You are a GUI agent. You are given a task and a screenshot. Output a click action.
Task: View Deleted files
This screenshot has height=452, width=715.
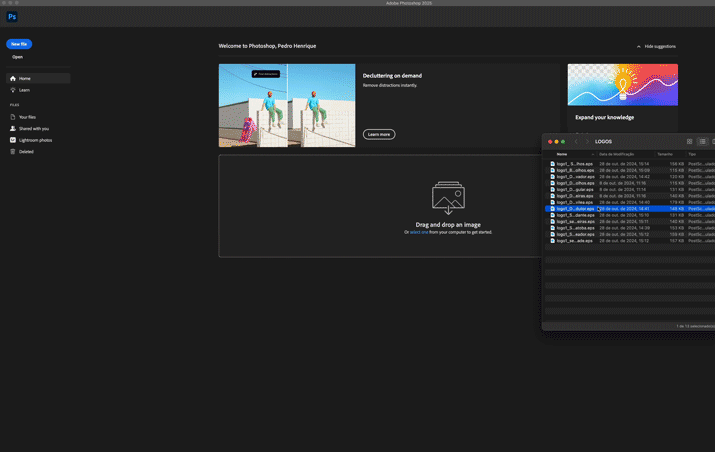(26, 151)
